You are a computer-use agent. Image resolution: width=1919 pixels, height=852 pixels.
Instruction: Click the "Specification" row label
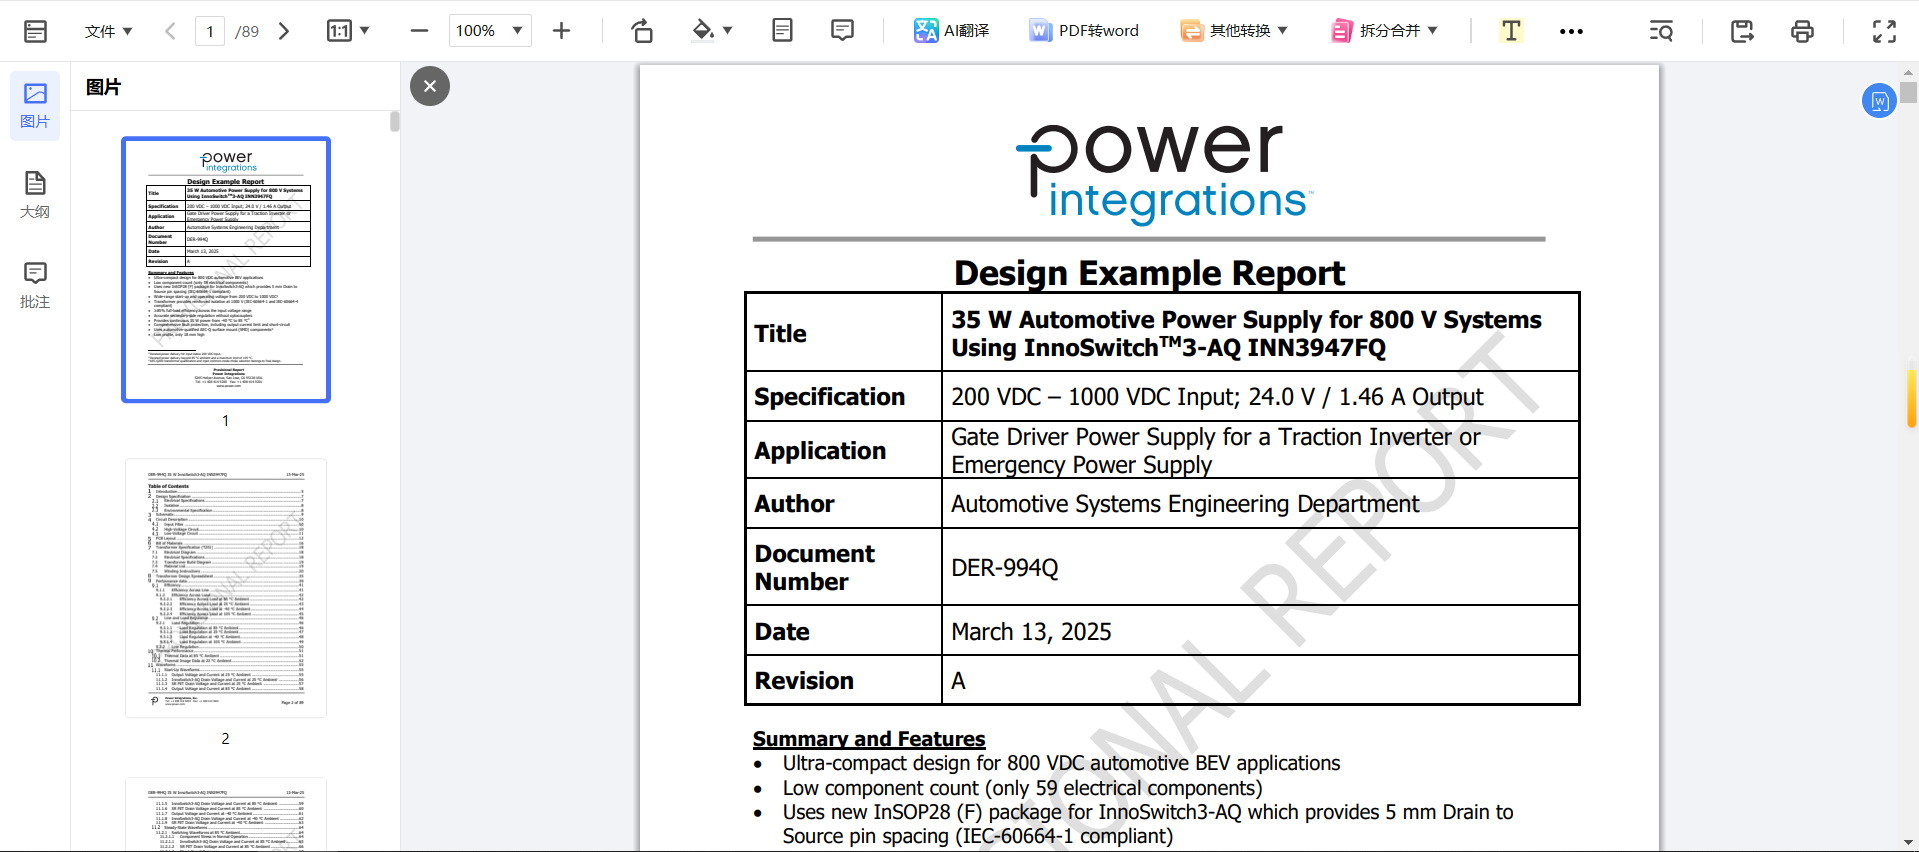pos(829,397)
